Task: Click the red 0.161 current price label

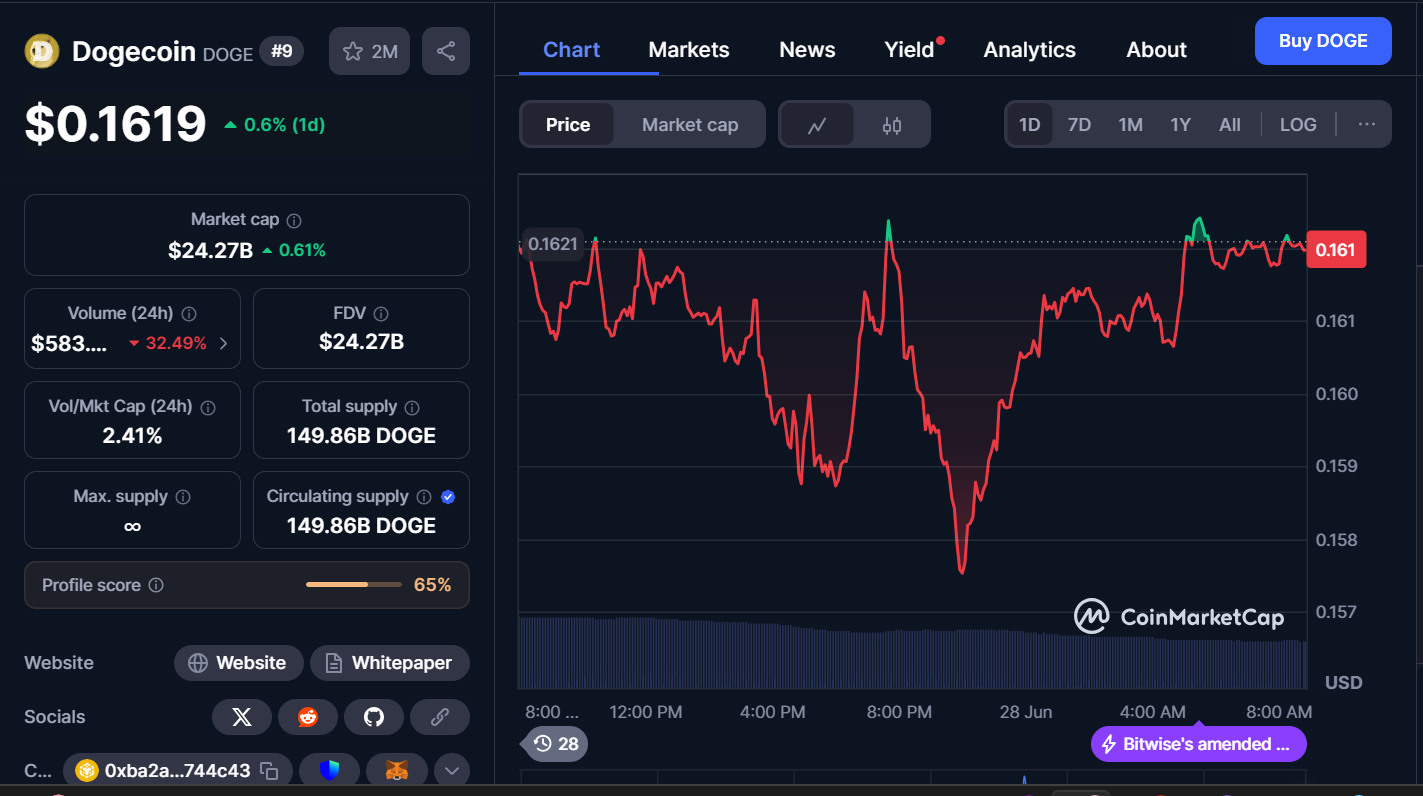Action: (1336, 249)
